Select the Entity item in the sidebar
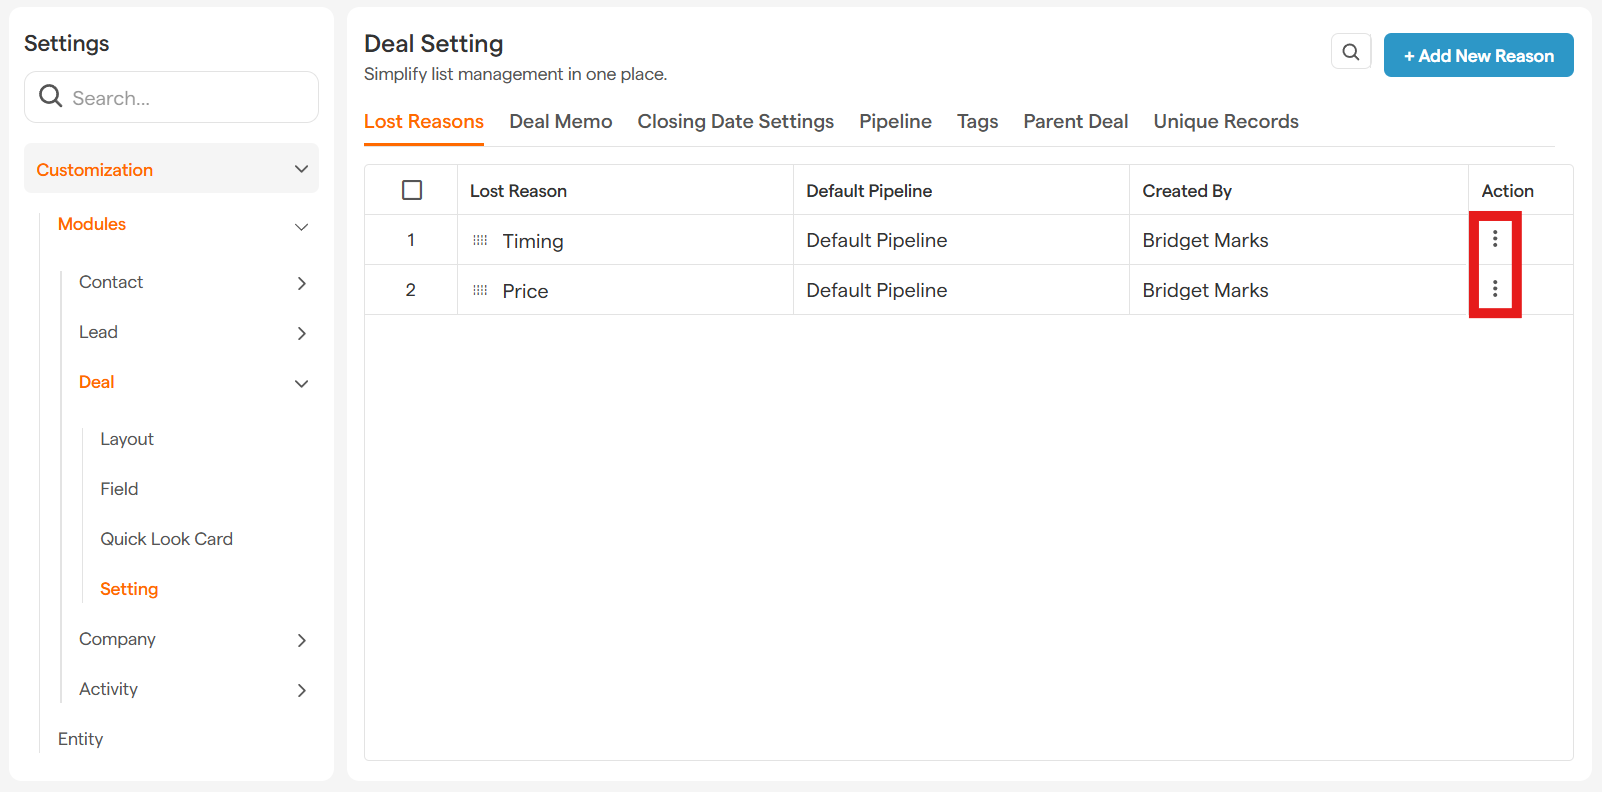1602x792 pixels. (81, 739)
